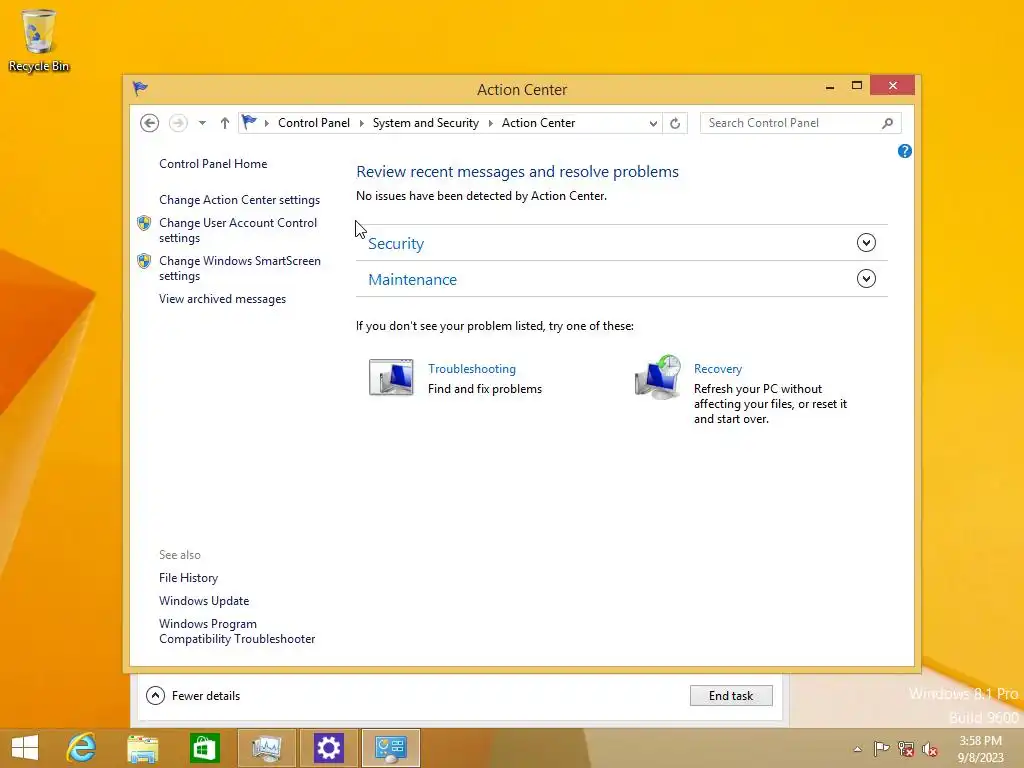Screen dimensions: 1024x768
Task: Open the Recovery link
Action: [718, 369]
